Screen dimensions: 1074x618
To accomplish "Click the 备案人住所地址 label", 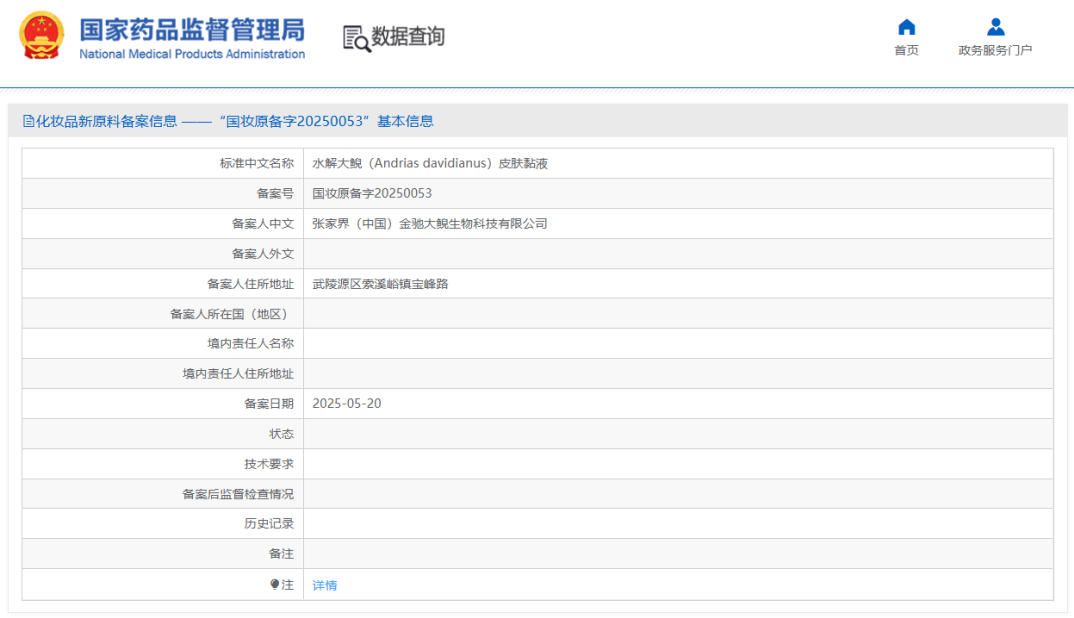I will 251,284.
